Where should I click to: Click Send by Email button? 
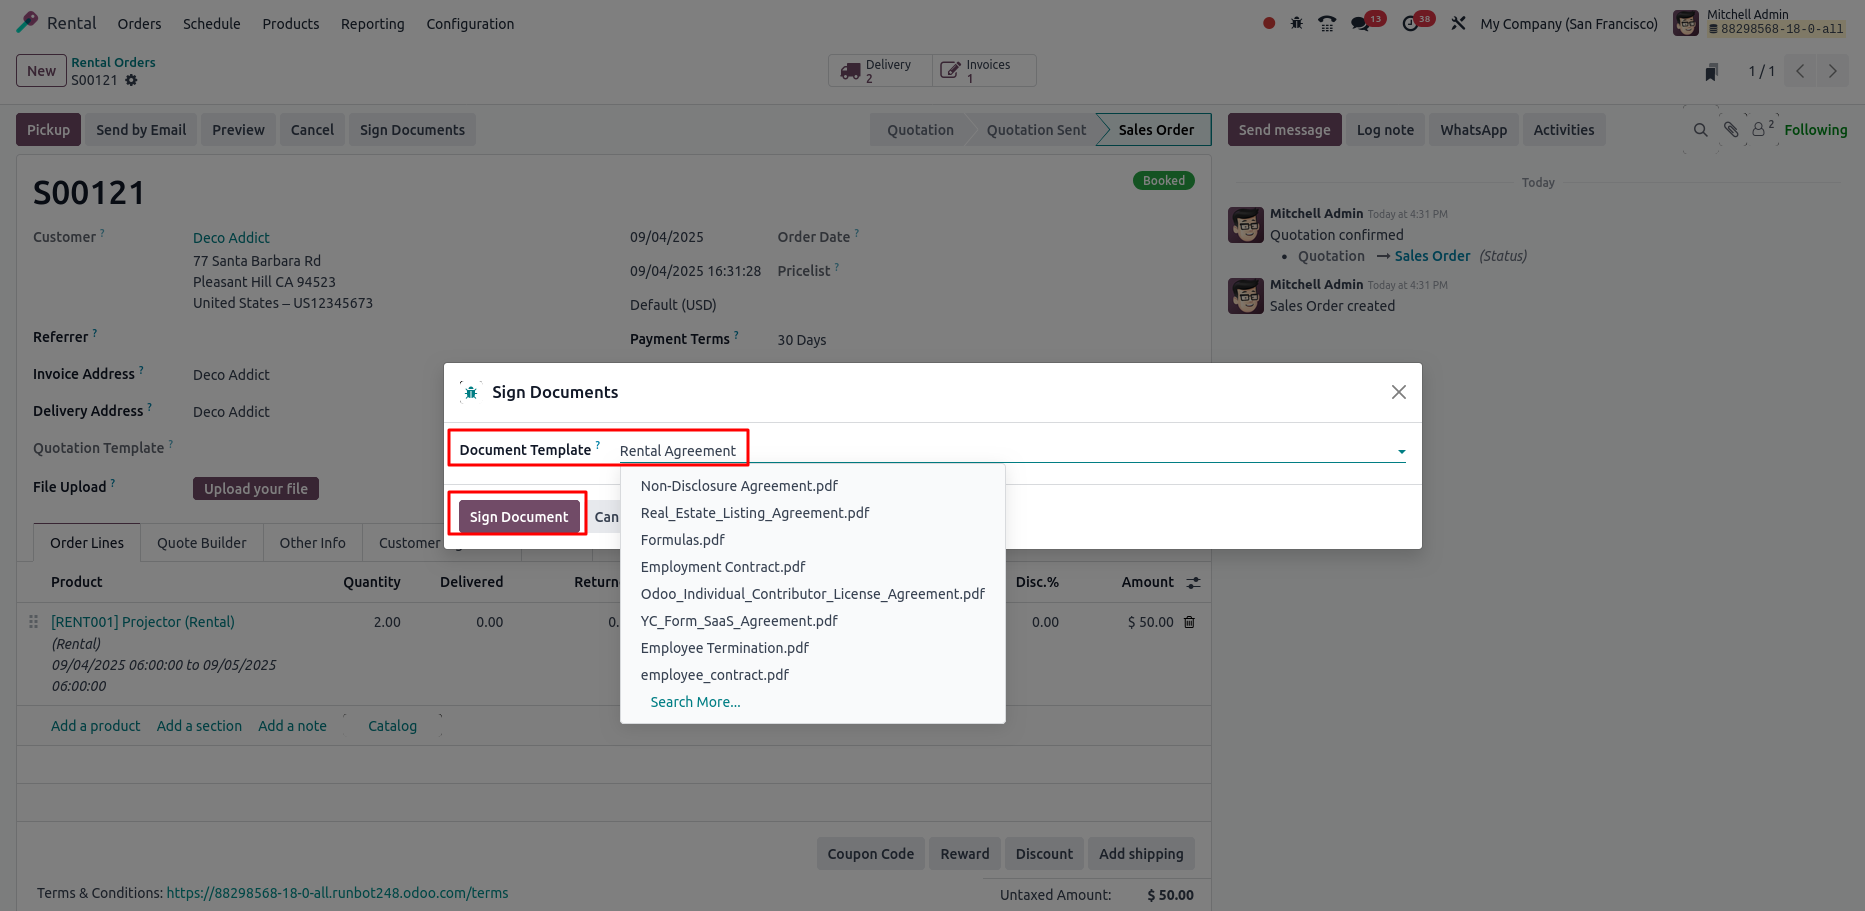pyautogui.click(x=141, y=130)
